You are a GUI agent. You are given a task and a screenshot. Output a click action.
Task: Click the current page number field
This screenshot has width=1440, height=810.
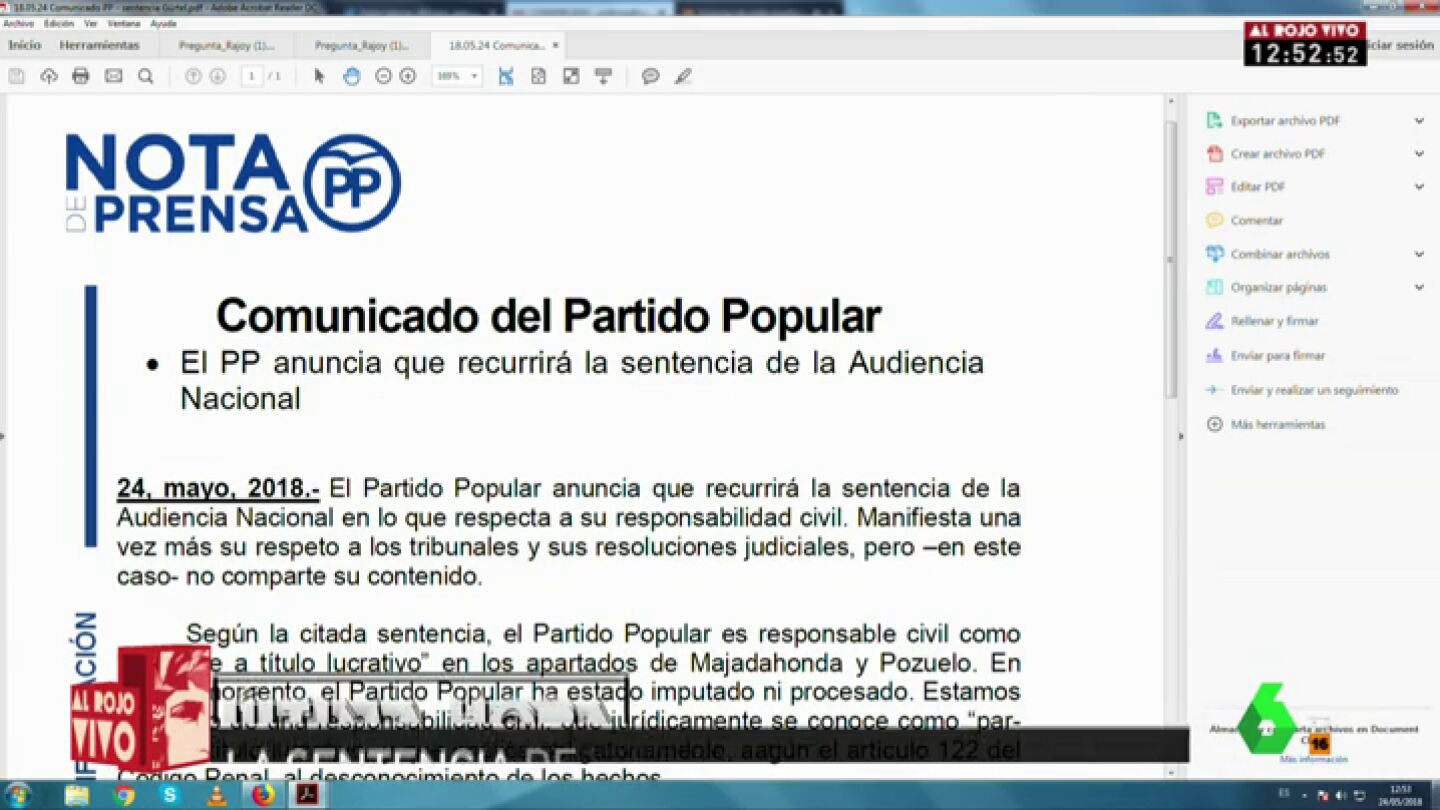click(252, 76)
